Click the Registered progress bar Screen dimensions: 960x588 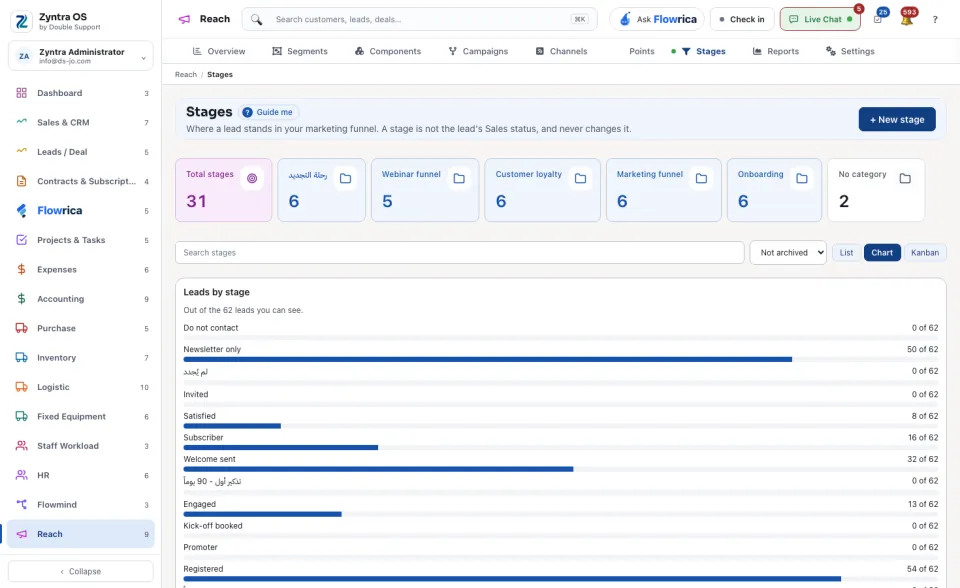coord(561,579)
